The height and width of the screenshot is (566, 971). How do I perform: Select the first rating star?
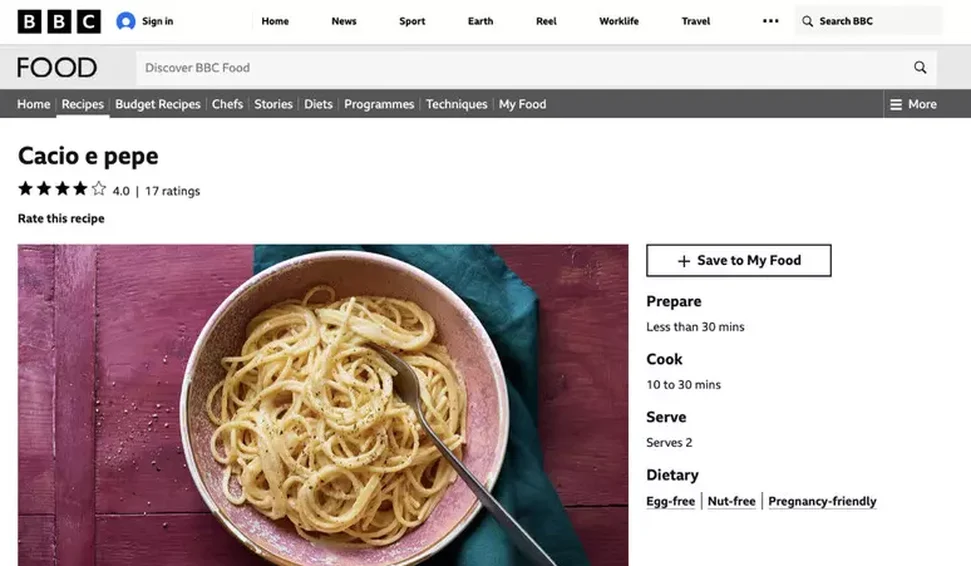(x=25, y=188)
